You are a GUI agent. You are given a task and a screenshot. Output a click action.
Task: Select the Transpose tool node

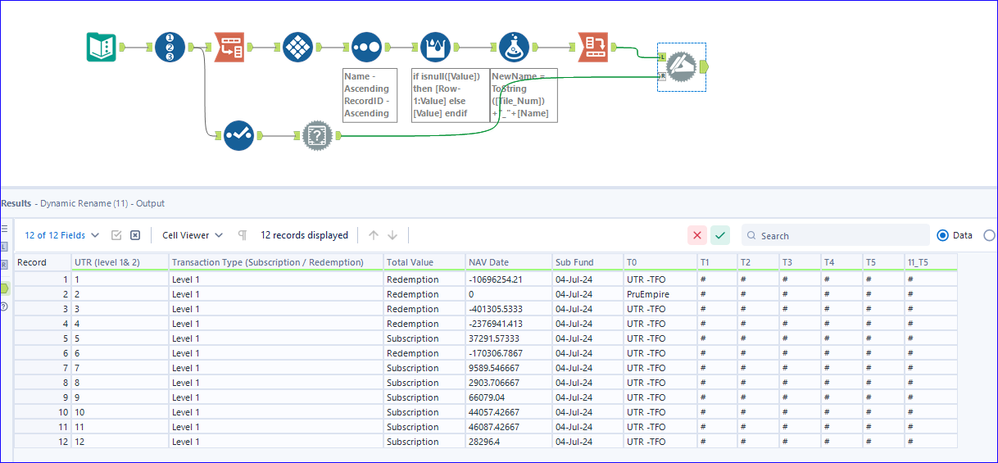pyautogui.click(x=231, y=47)
